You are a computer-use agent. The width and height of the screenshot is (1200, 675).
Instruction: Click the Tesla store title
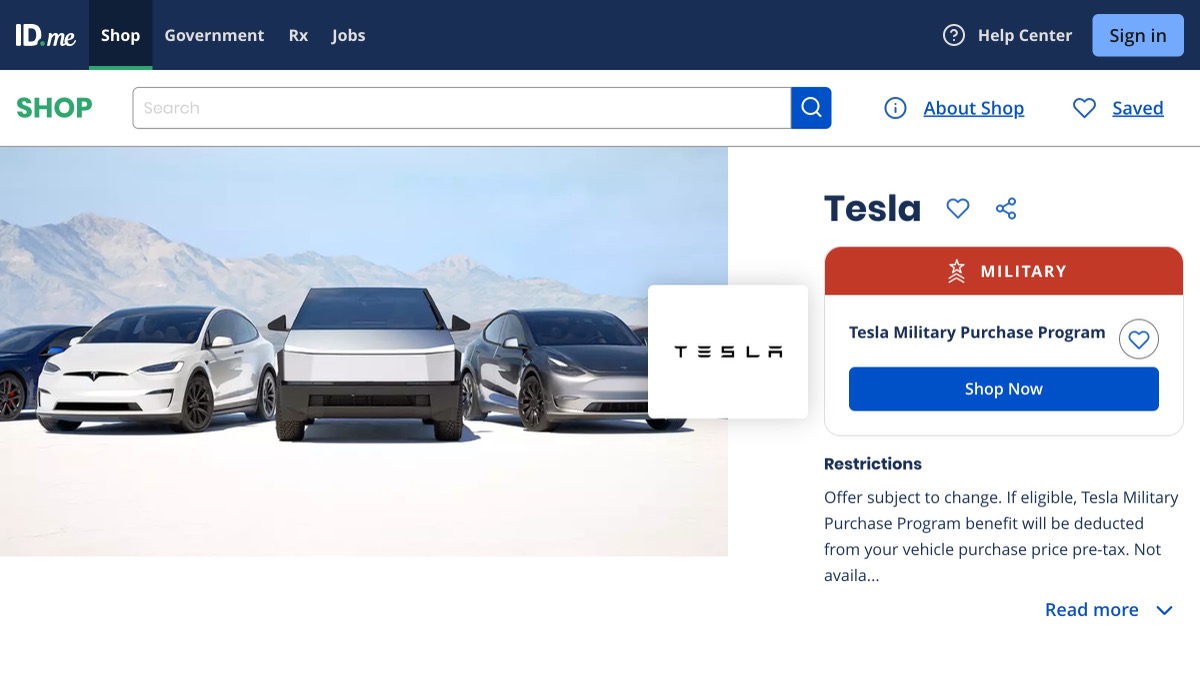pos(872,208)
